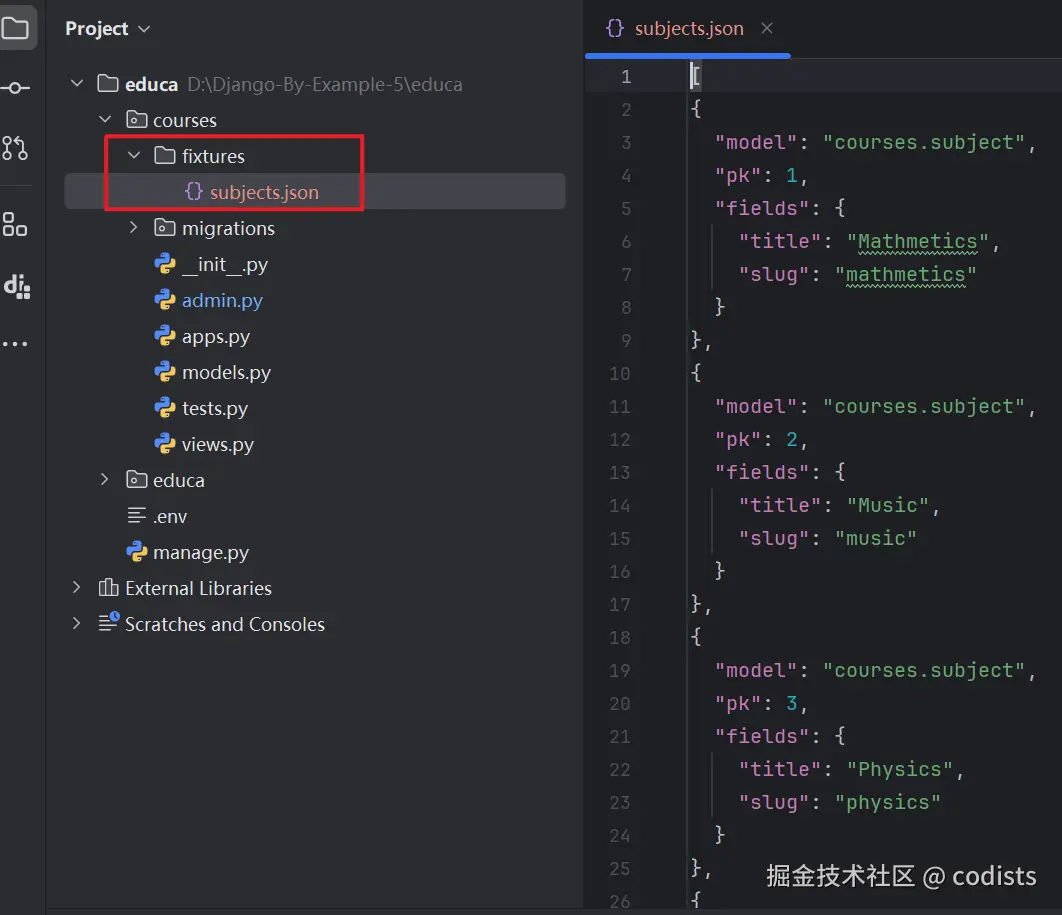The width and height of the screenshot is (1062, 915).
Task: Expand the migrations folder
Action: [134, 228]
